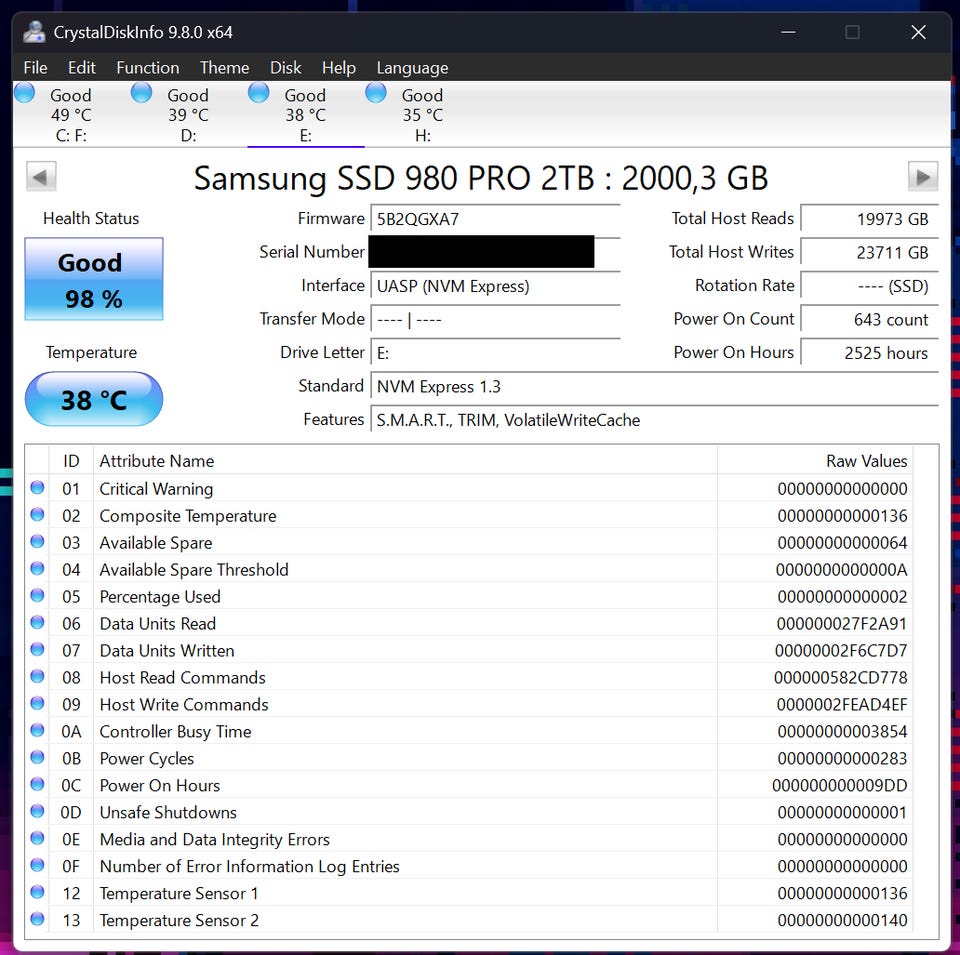Viewport: 960px width, 955px height.
Task: Click the Firmware field 5B2QGXA7
Action: click(x=495, y=219)
